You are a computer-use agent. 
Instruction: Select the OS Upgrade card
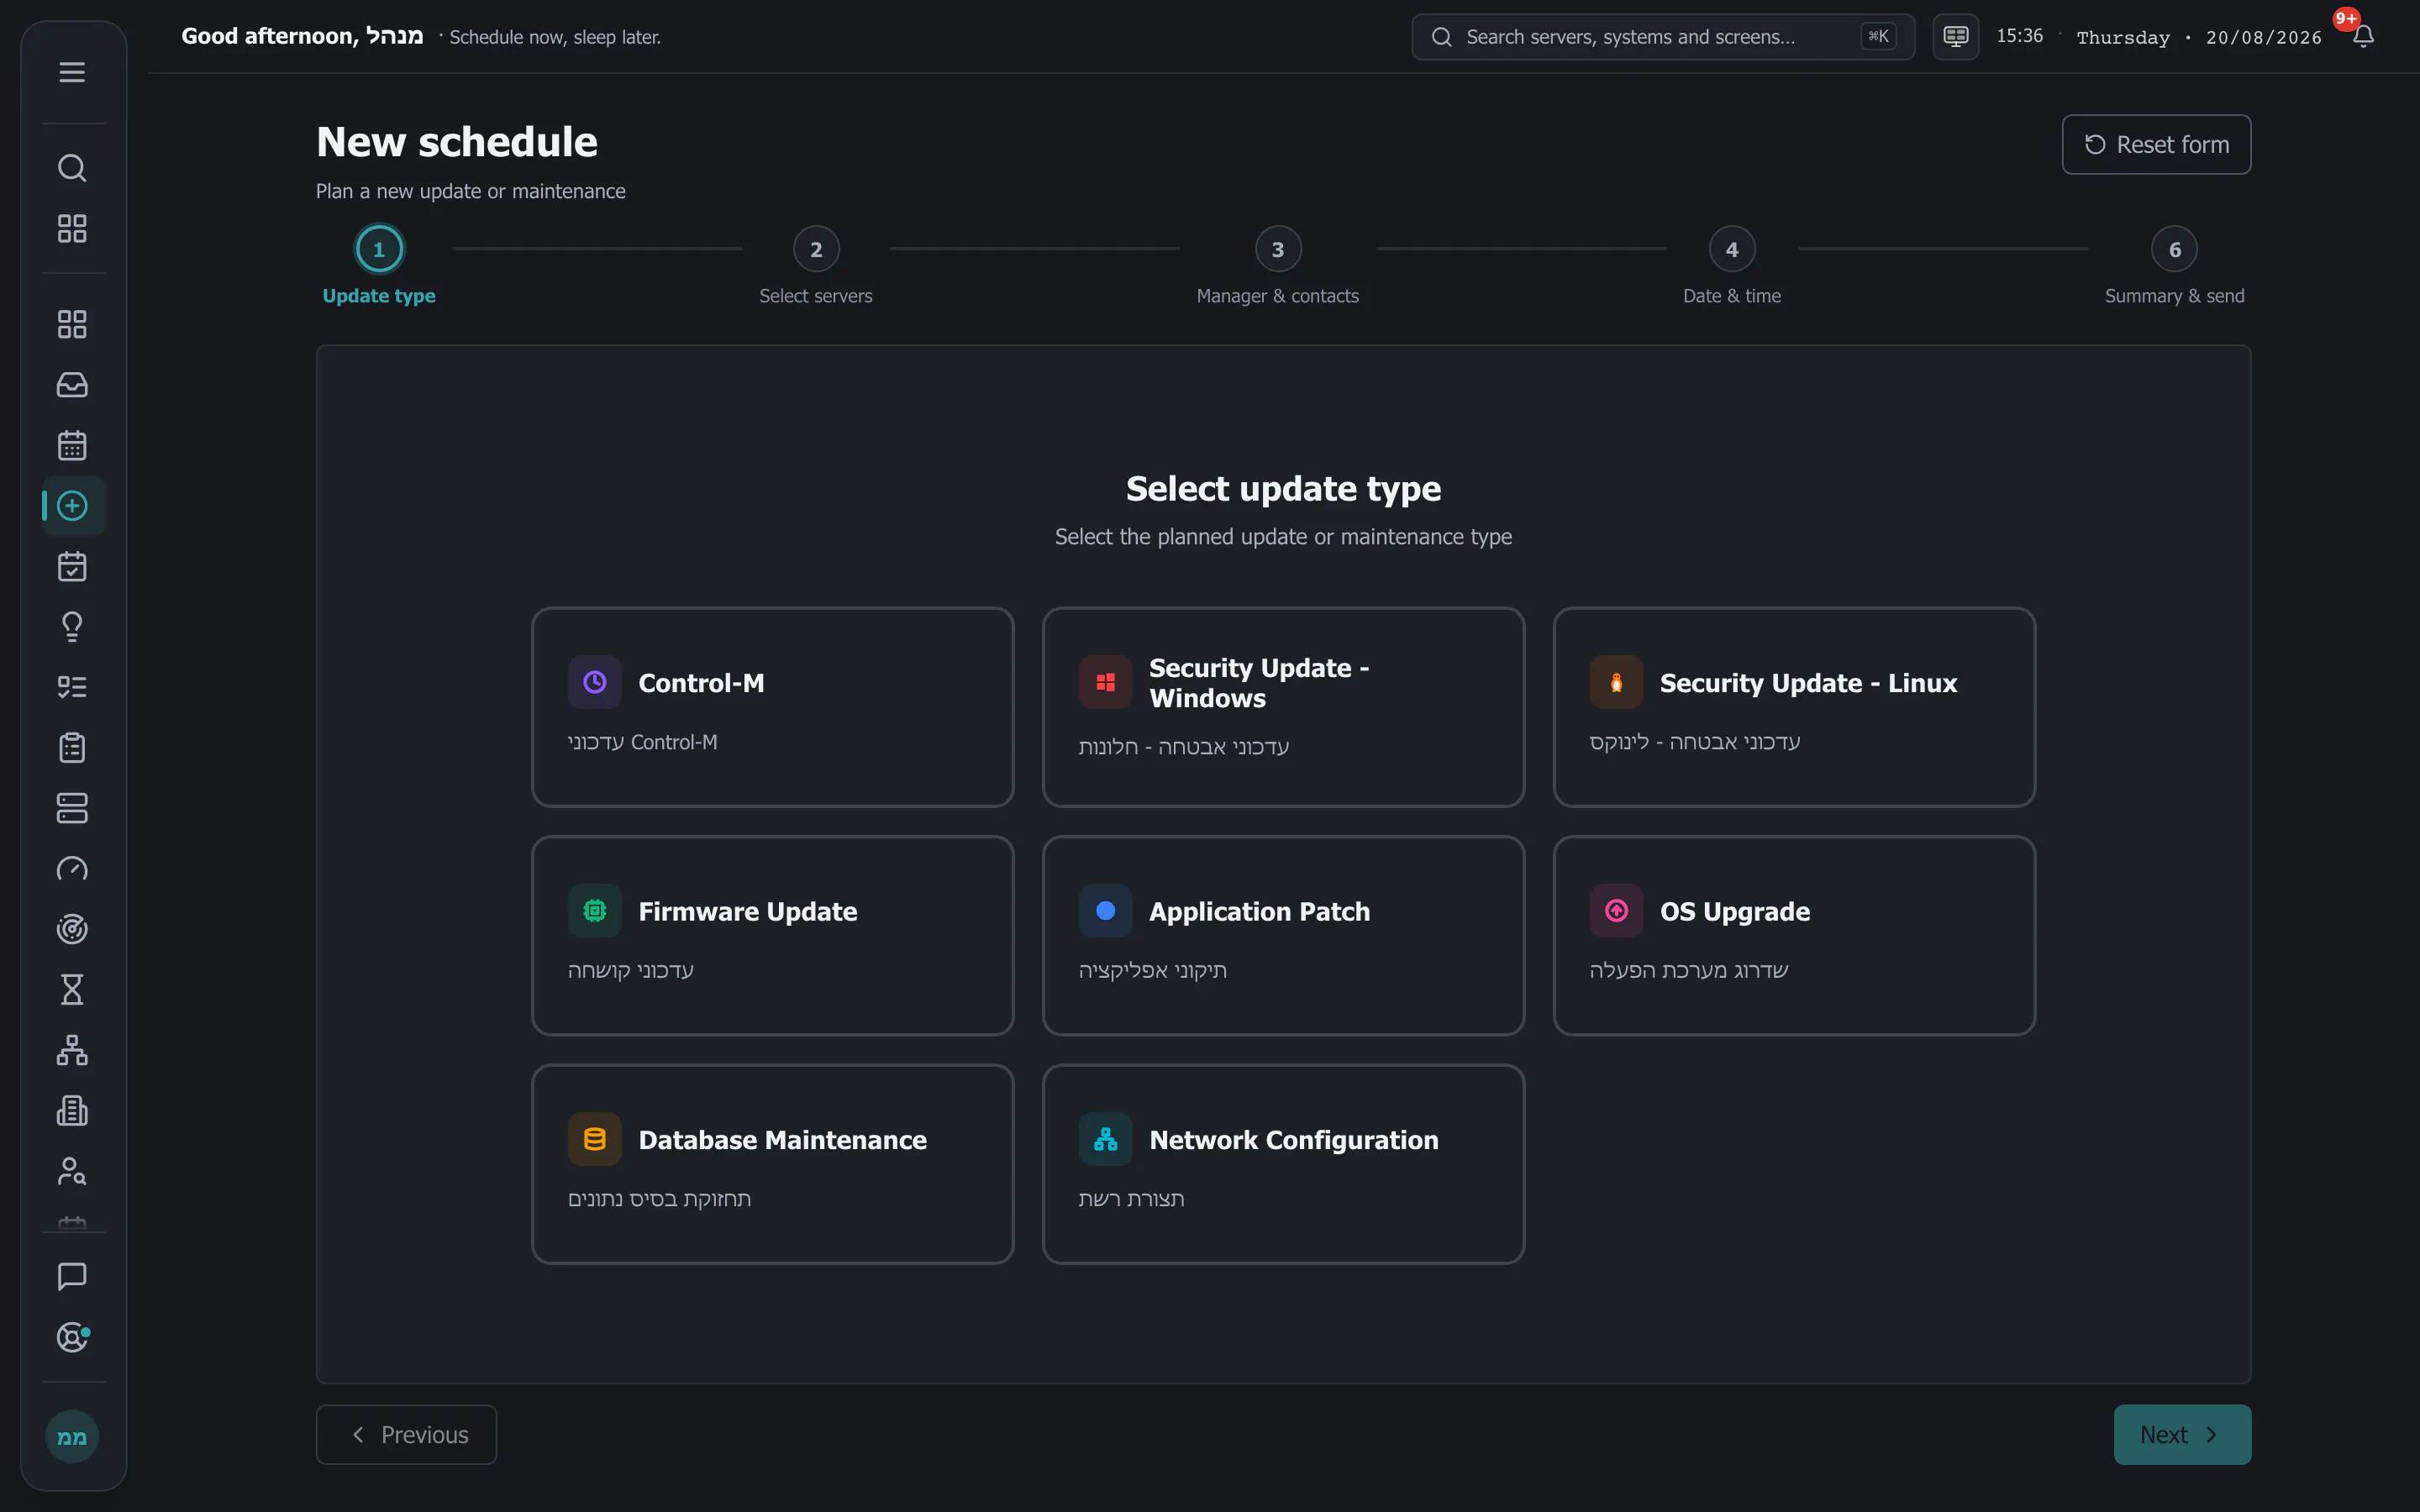(1794, 936)
